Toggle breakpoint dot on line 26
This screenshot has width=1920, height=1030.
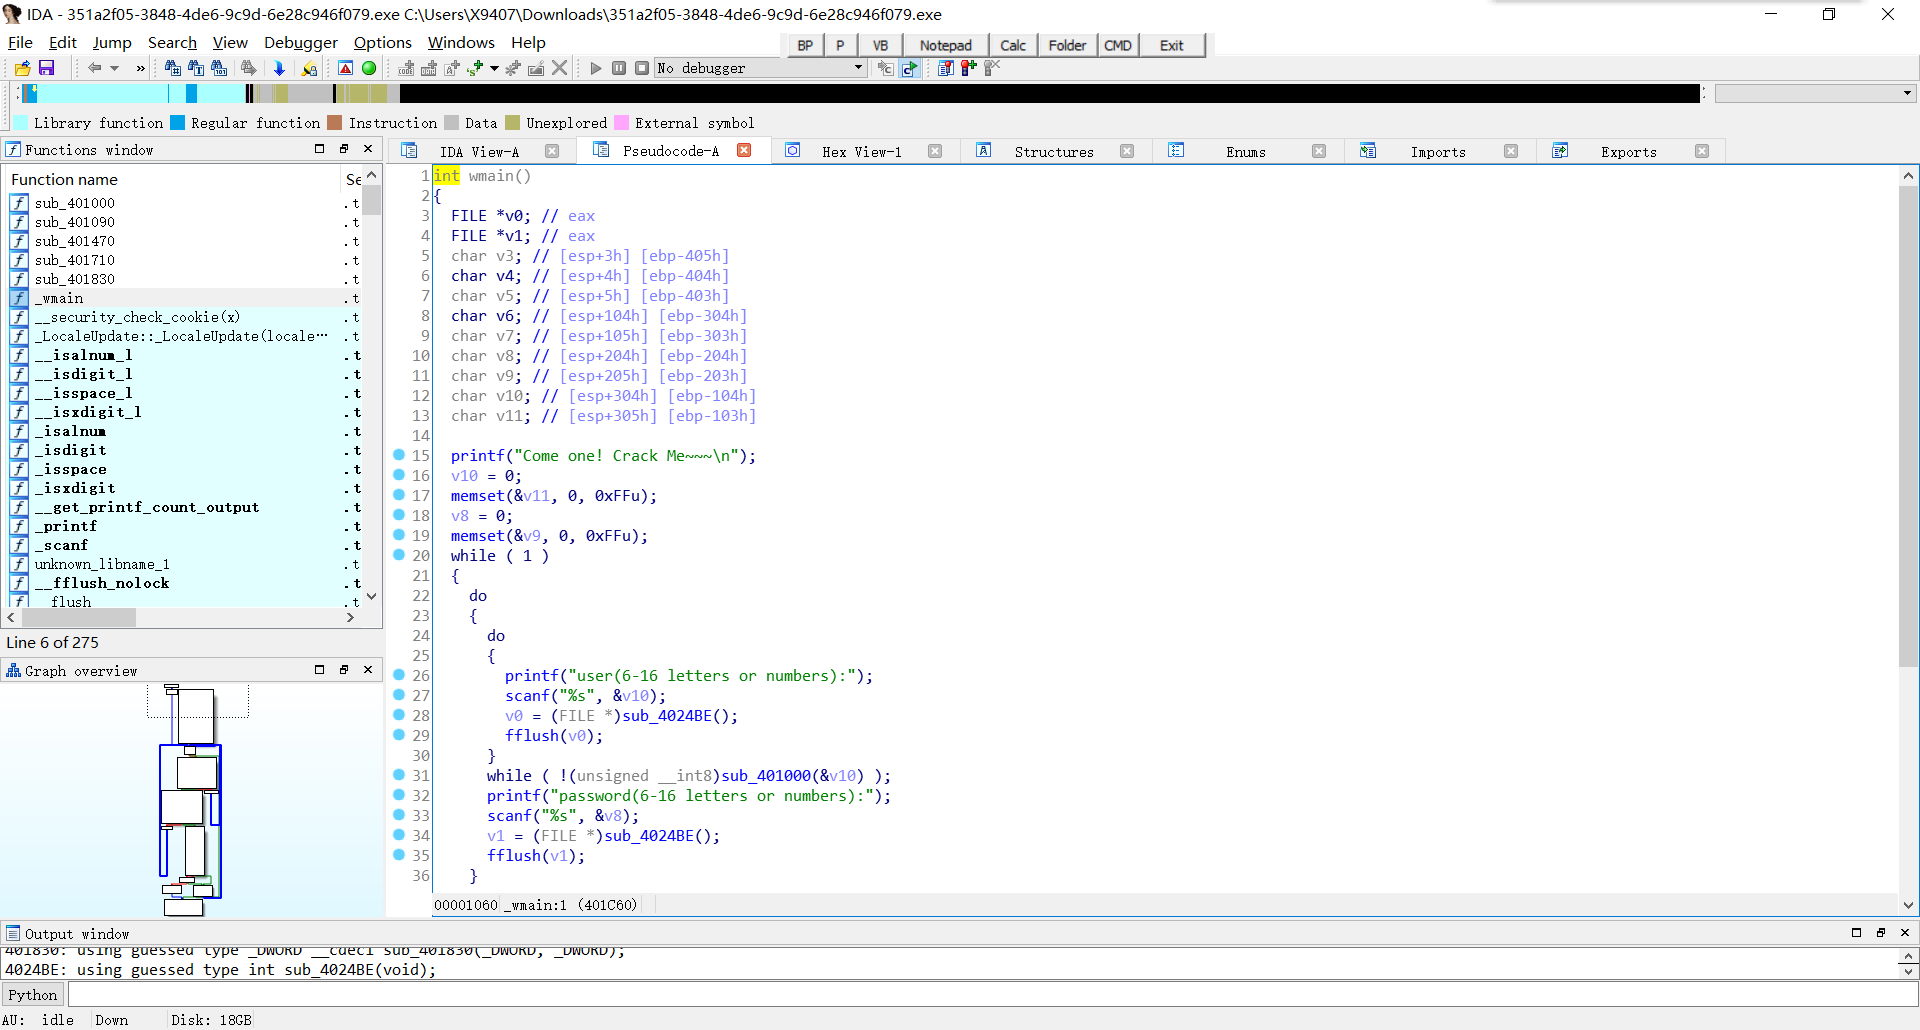tap(399, 675)
